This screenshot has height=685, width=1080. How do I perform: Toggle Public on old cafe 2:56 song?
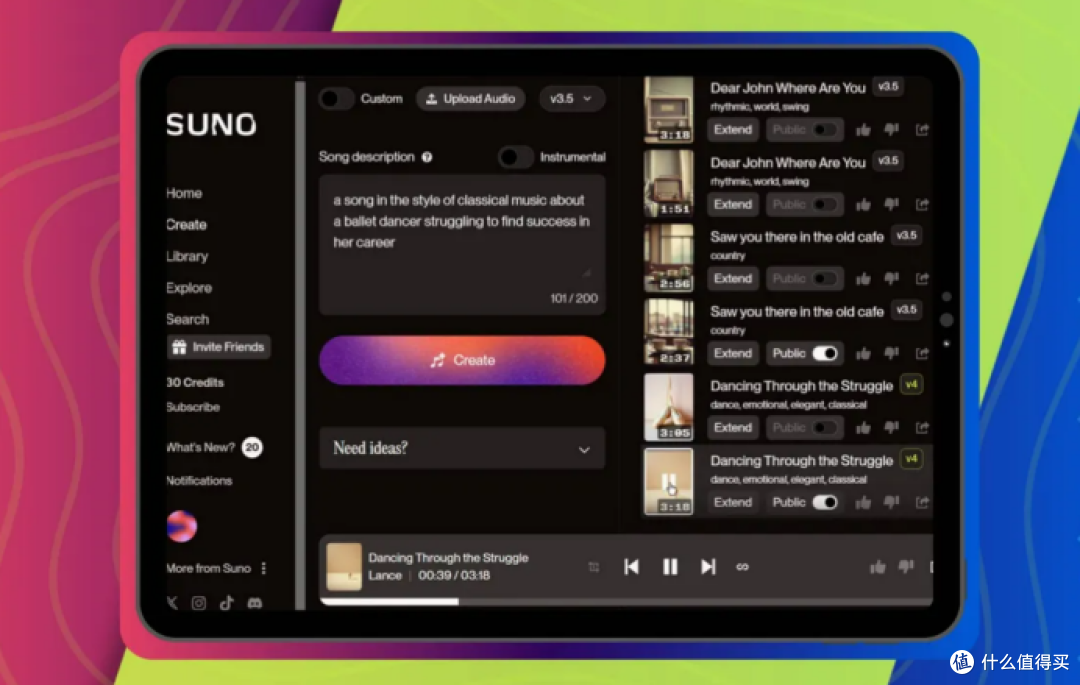coord(824,279)
